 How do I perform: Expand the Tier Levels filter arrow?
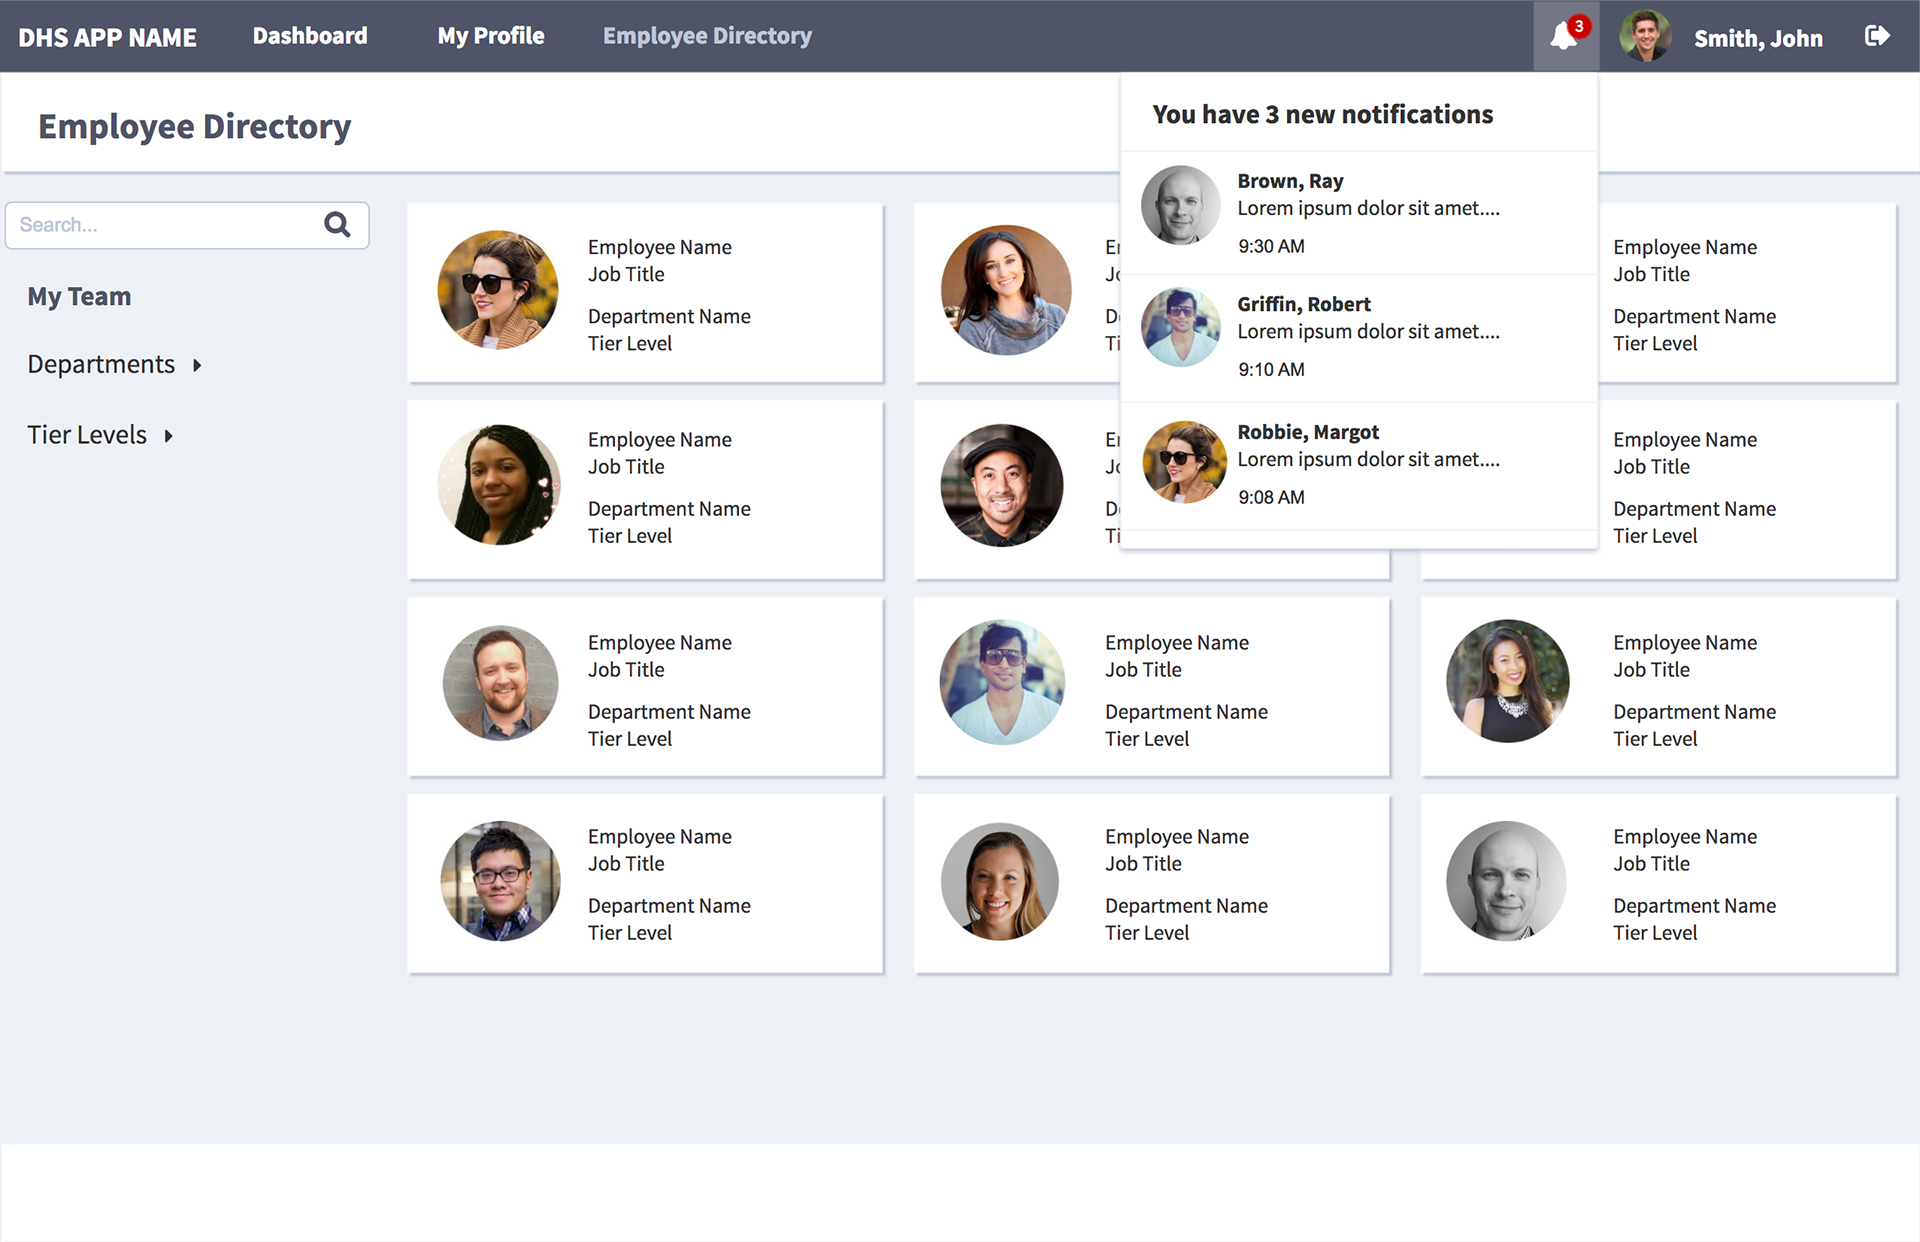tap(169, 436)
